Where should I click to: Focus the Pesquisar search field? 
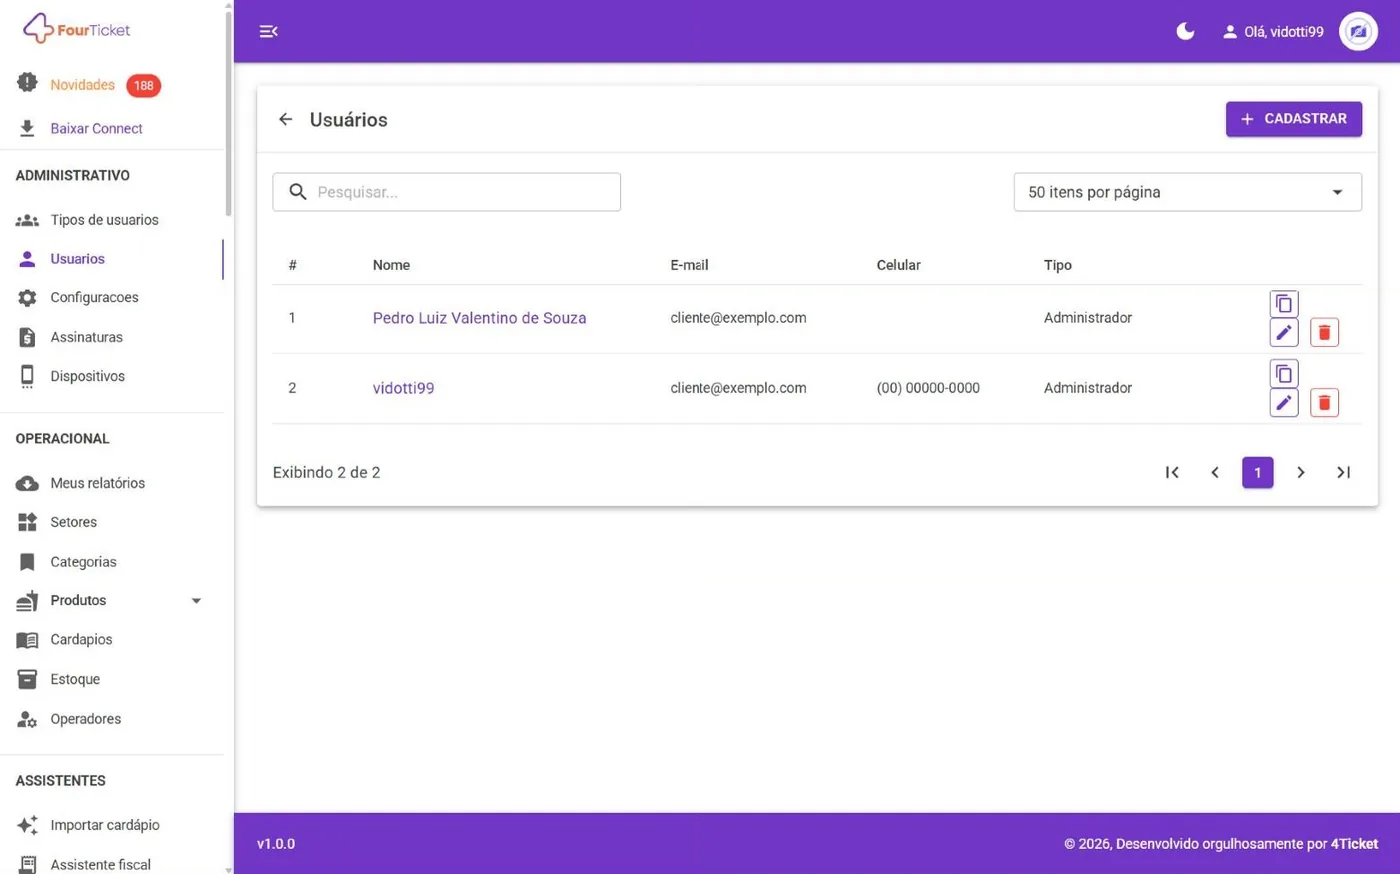click(x=446, y=192)
